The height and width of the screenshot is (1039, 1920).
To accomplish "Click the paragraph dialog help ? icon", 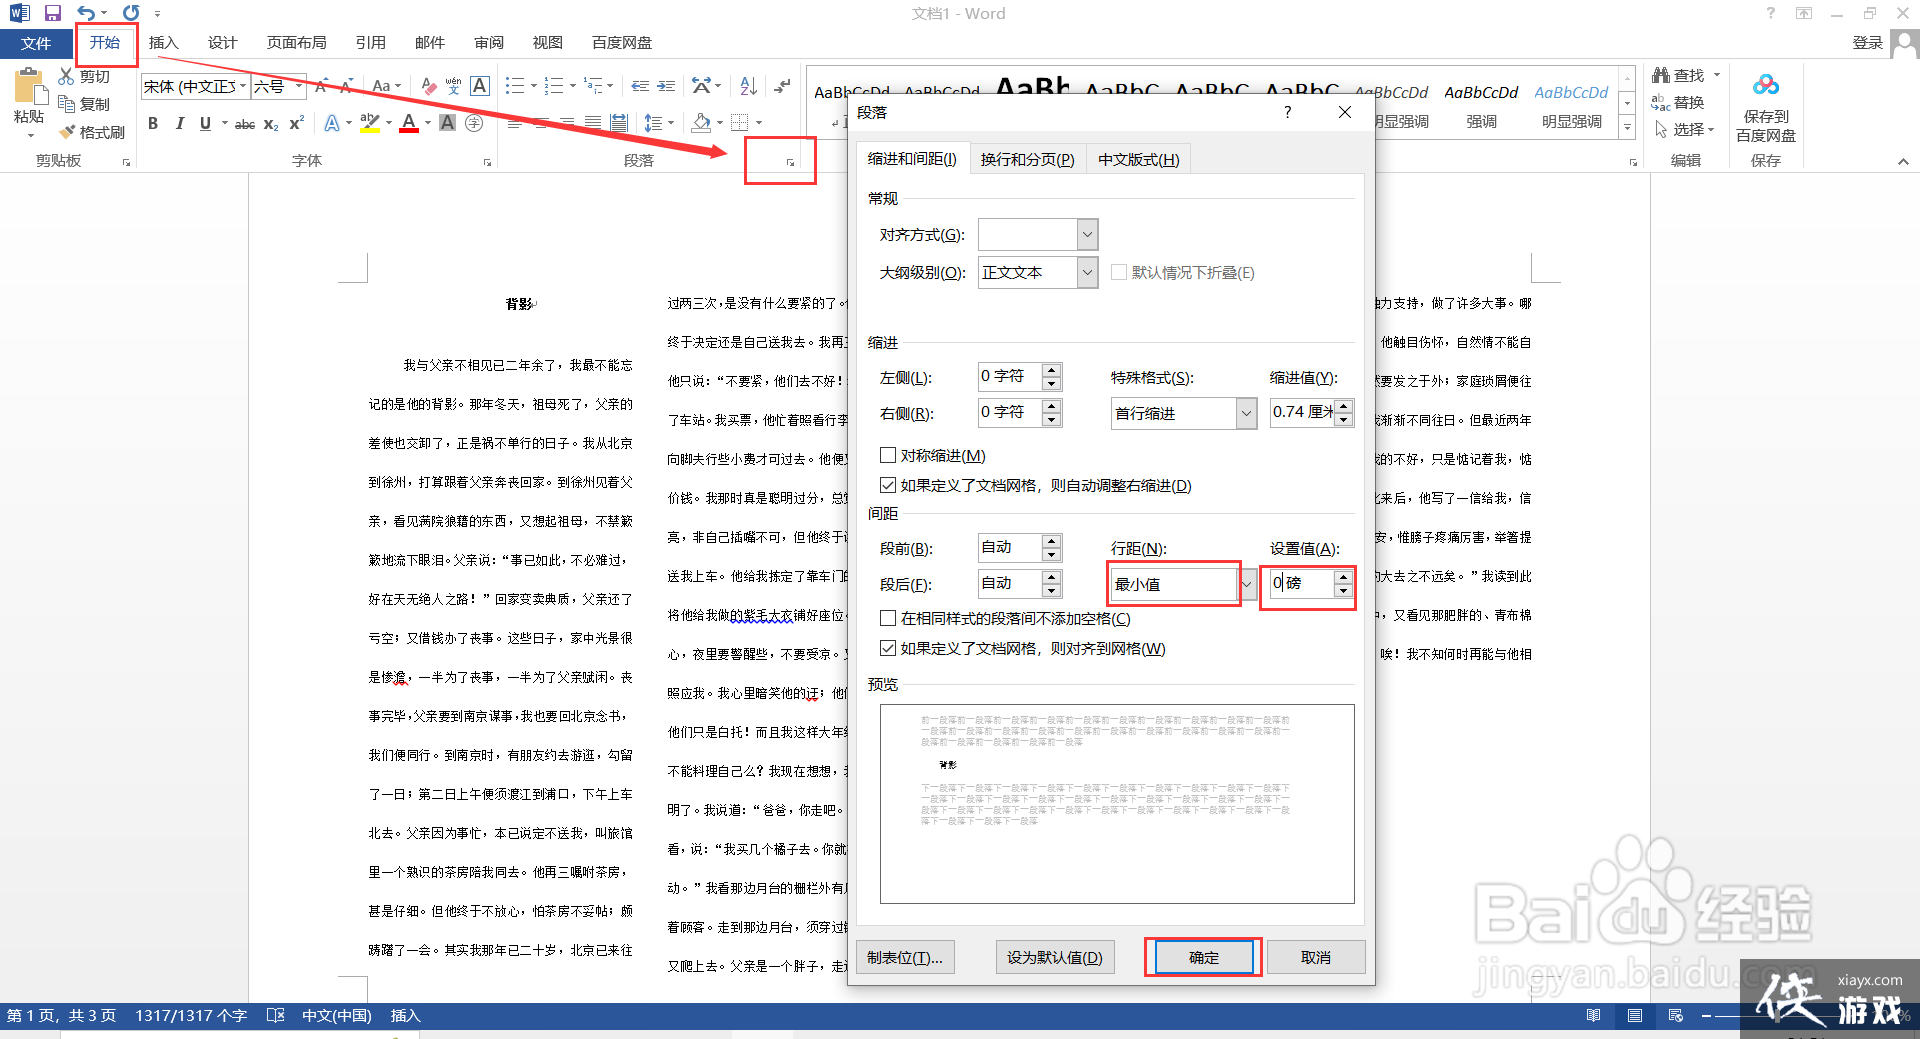I will [x=1288, y=112].
